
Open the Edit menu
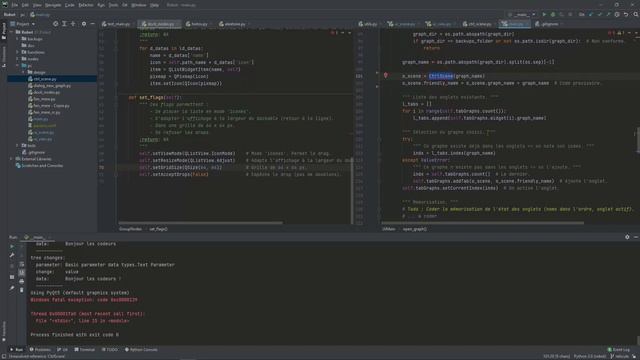pyautogui.click(x=25, y=5)
